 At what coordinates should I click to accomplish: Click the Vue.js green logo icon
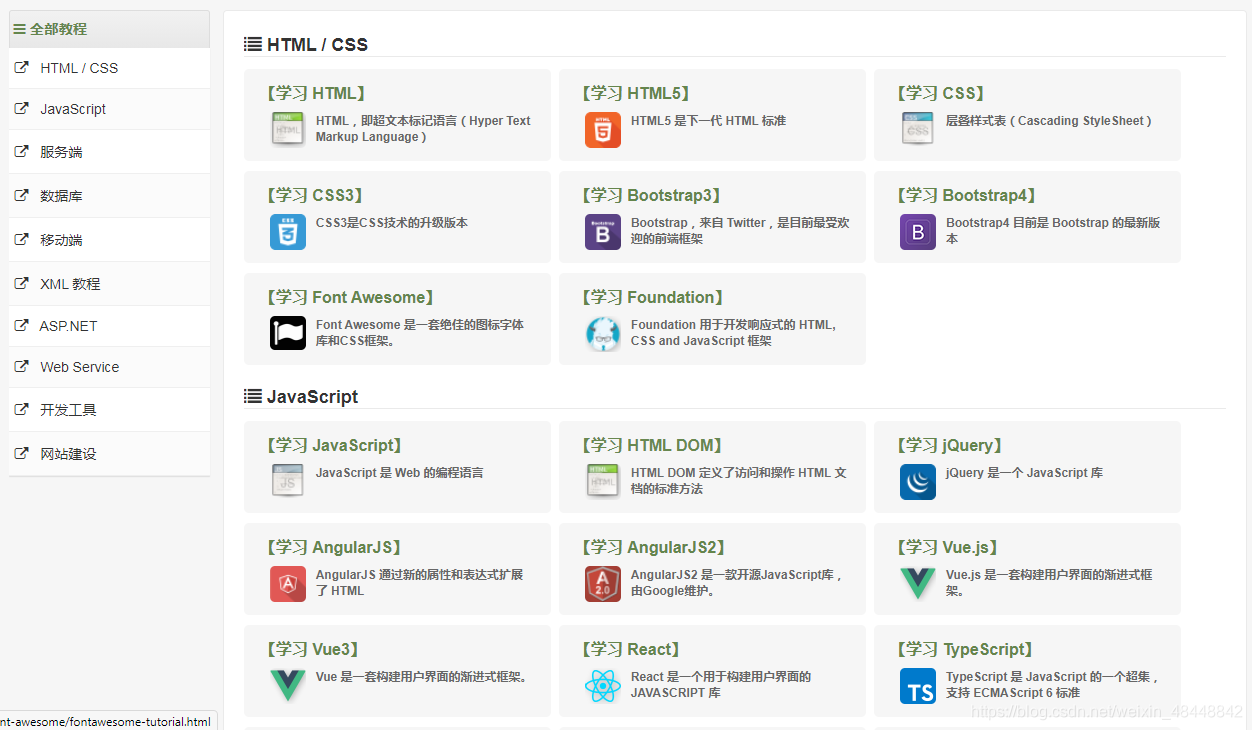[x=918, y=584]
